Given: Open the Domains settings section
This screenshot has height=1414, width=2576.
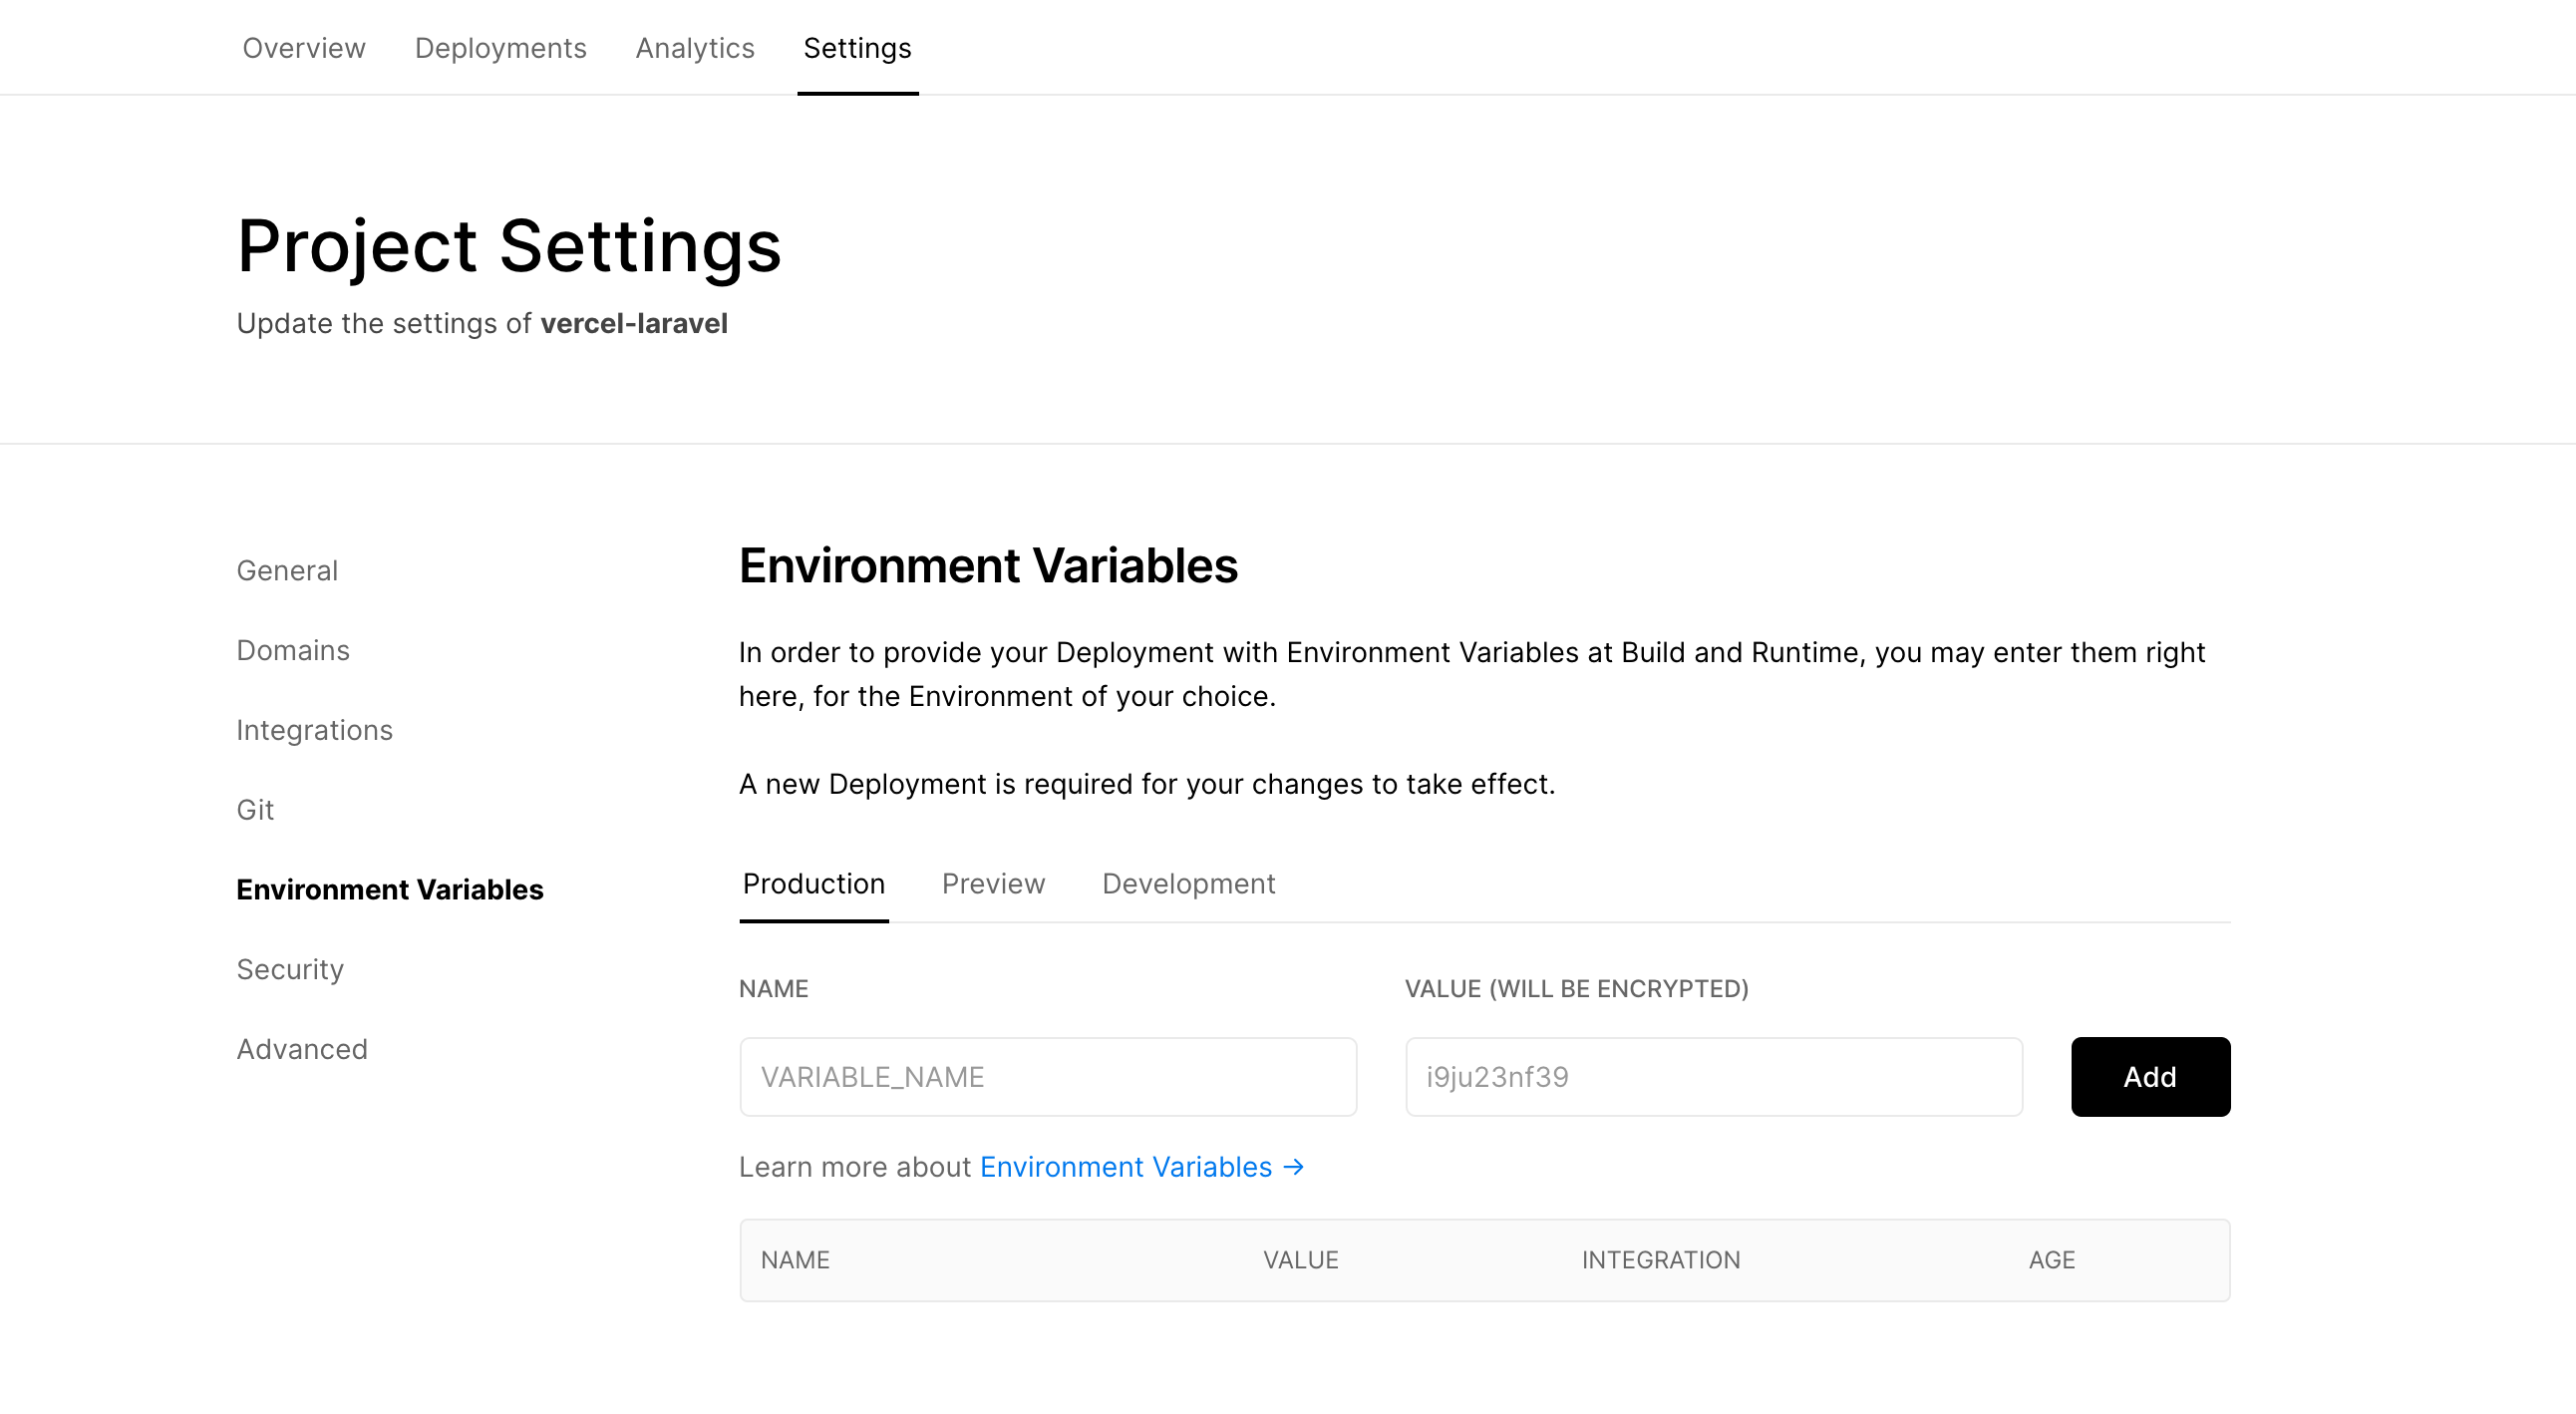Looking at the screenshot, I should click(292, 649).
